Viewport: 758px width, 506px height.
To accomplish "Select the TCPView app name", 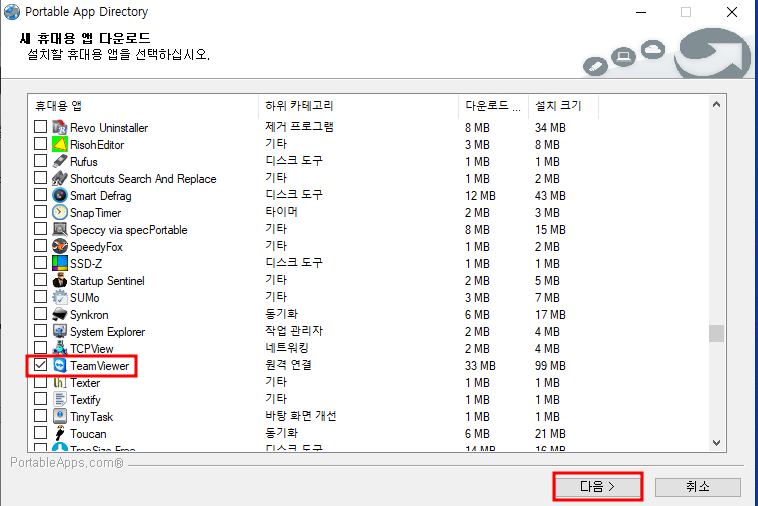I will pyautogui.click(x=91, y=349).
